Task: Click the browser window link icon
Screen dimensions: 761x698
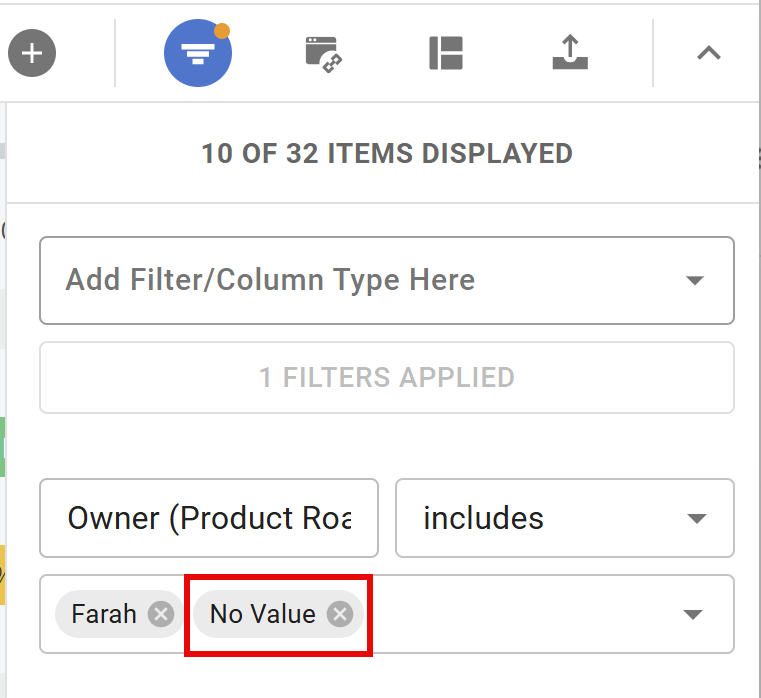Action: click(x=324, y=53)
